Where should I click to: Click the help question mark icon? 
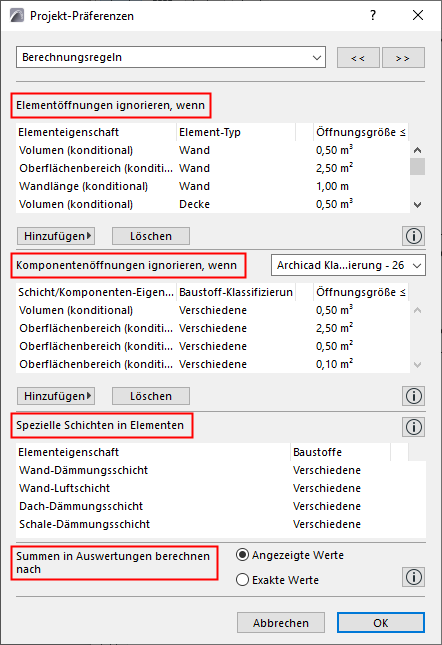(373, 16)
